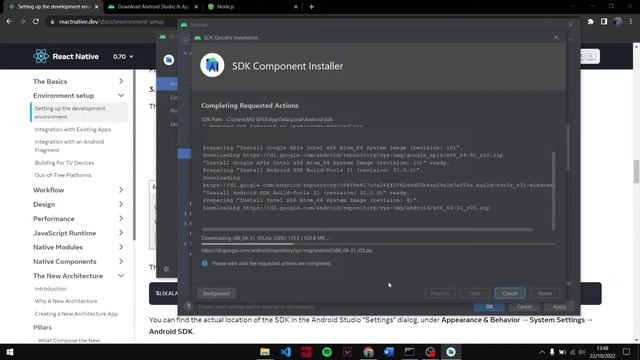Open Google Chrome from the taskbar

point(368,352)
